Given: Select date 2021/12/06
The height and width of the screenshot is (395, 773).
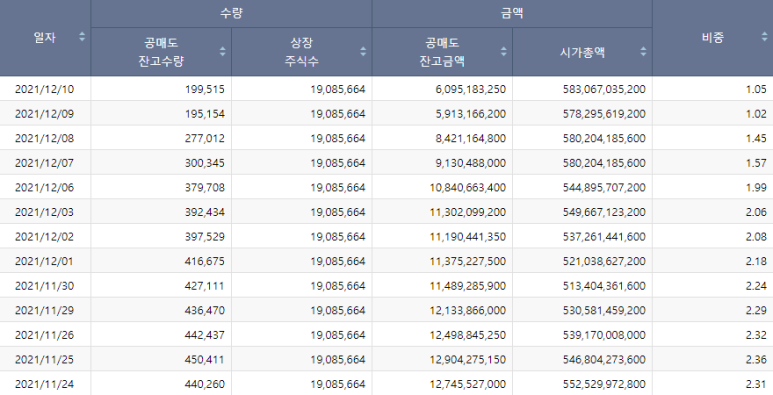Looking at the screenshot, I should point(44,188).
